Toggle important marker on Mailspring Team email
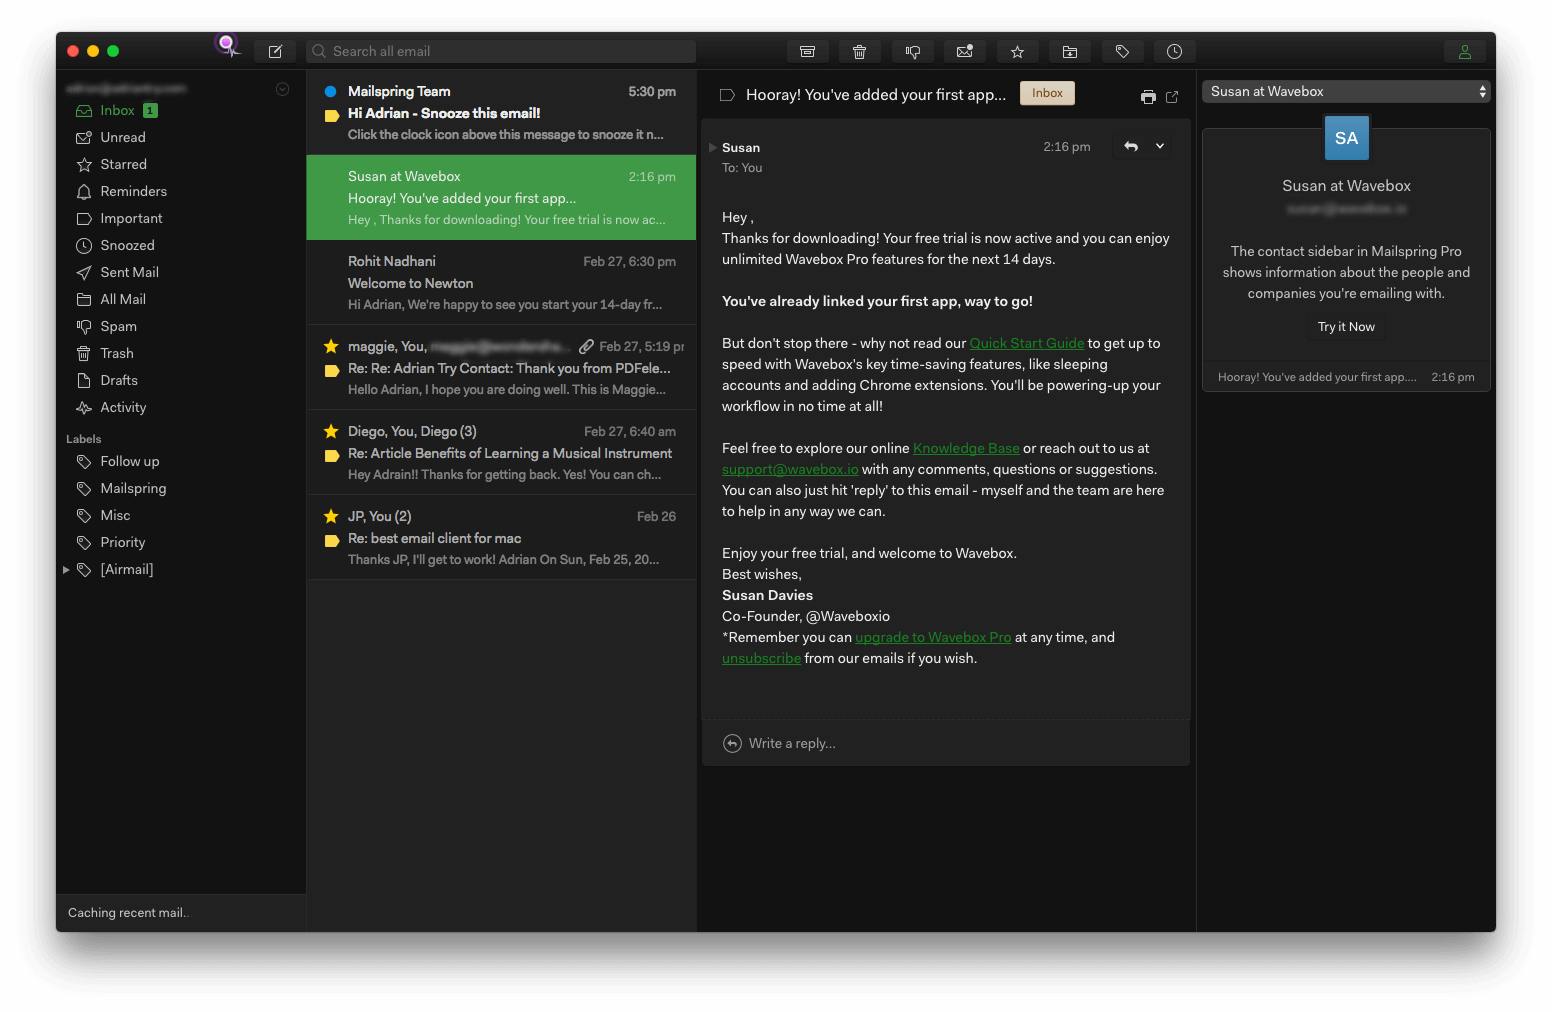The image size is (1552, 1012). pos(332,115)
